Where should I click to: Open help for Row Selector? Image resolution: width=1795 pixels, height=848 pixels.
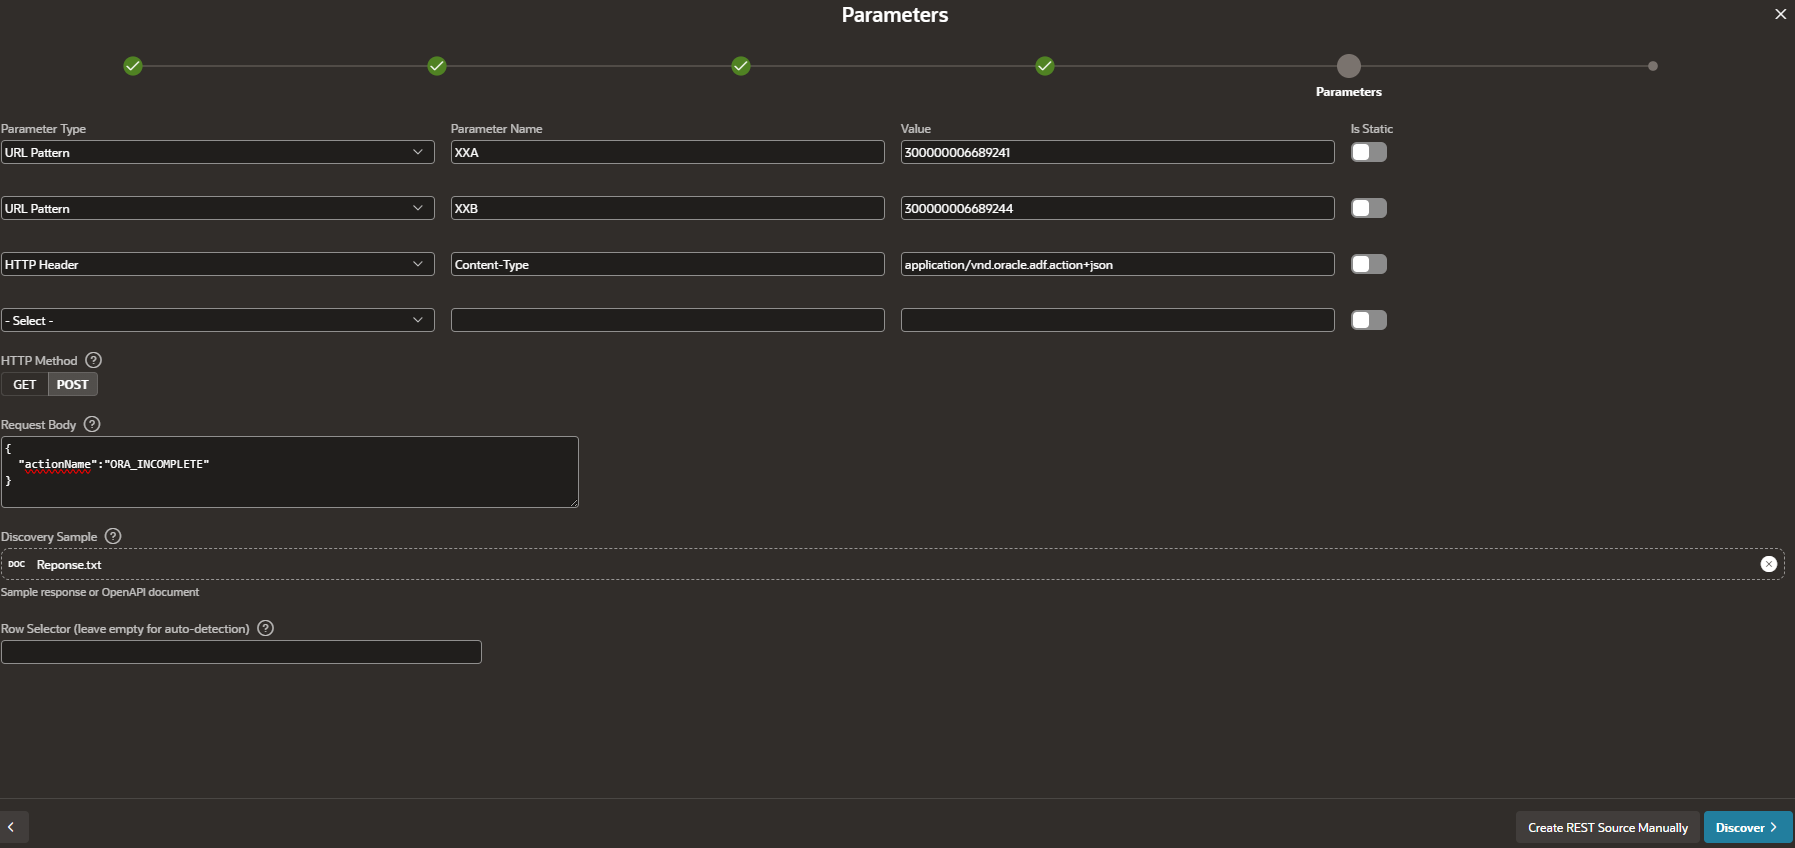pyautogui.click(x=266, y=628)
